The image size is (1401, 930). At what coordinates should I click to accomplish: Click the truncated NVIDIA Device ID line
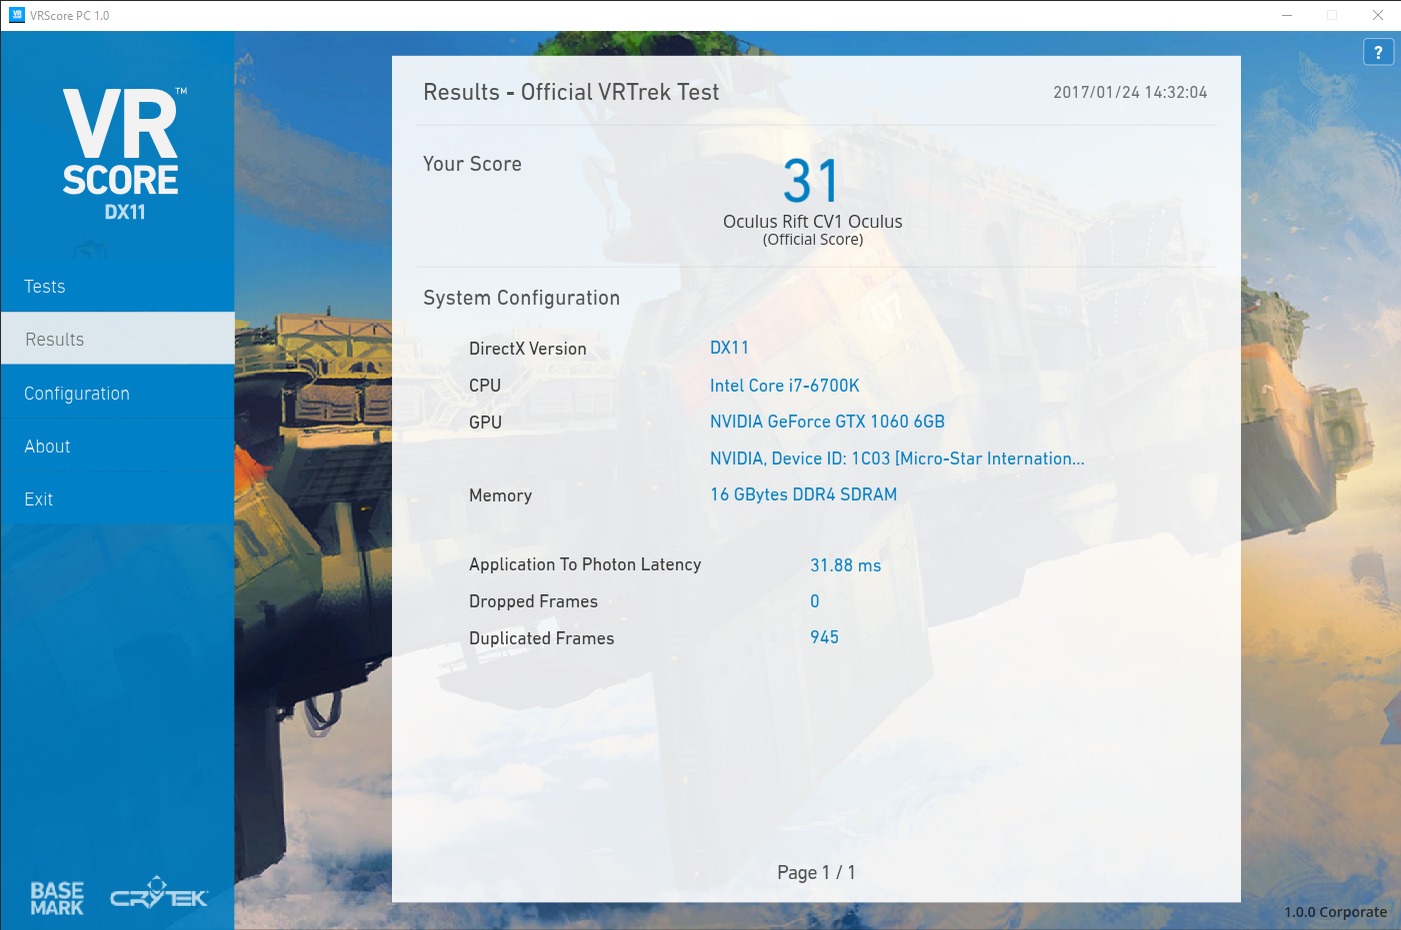(896, 459)
